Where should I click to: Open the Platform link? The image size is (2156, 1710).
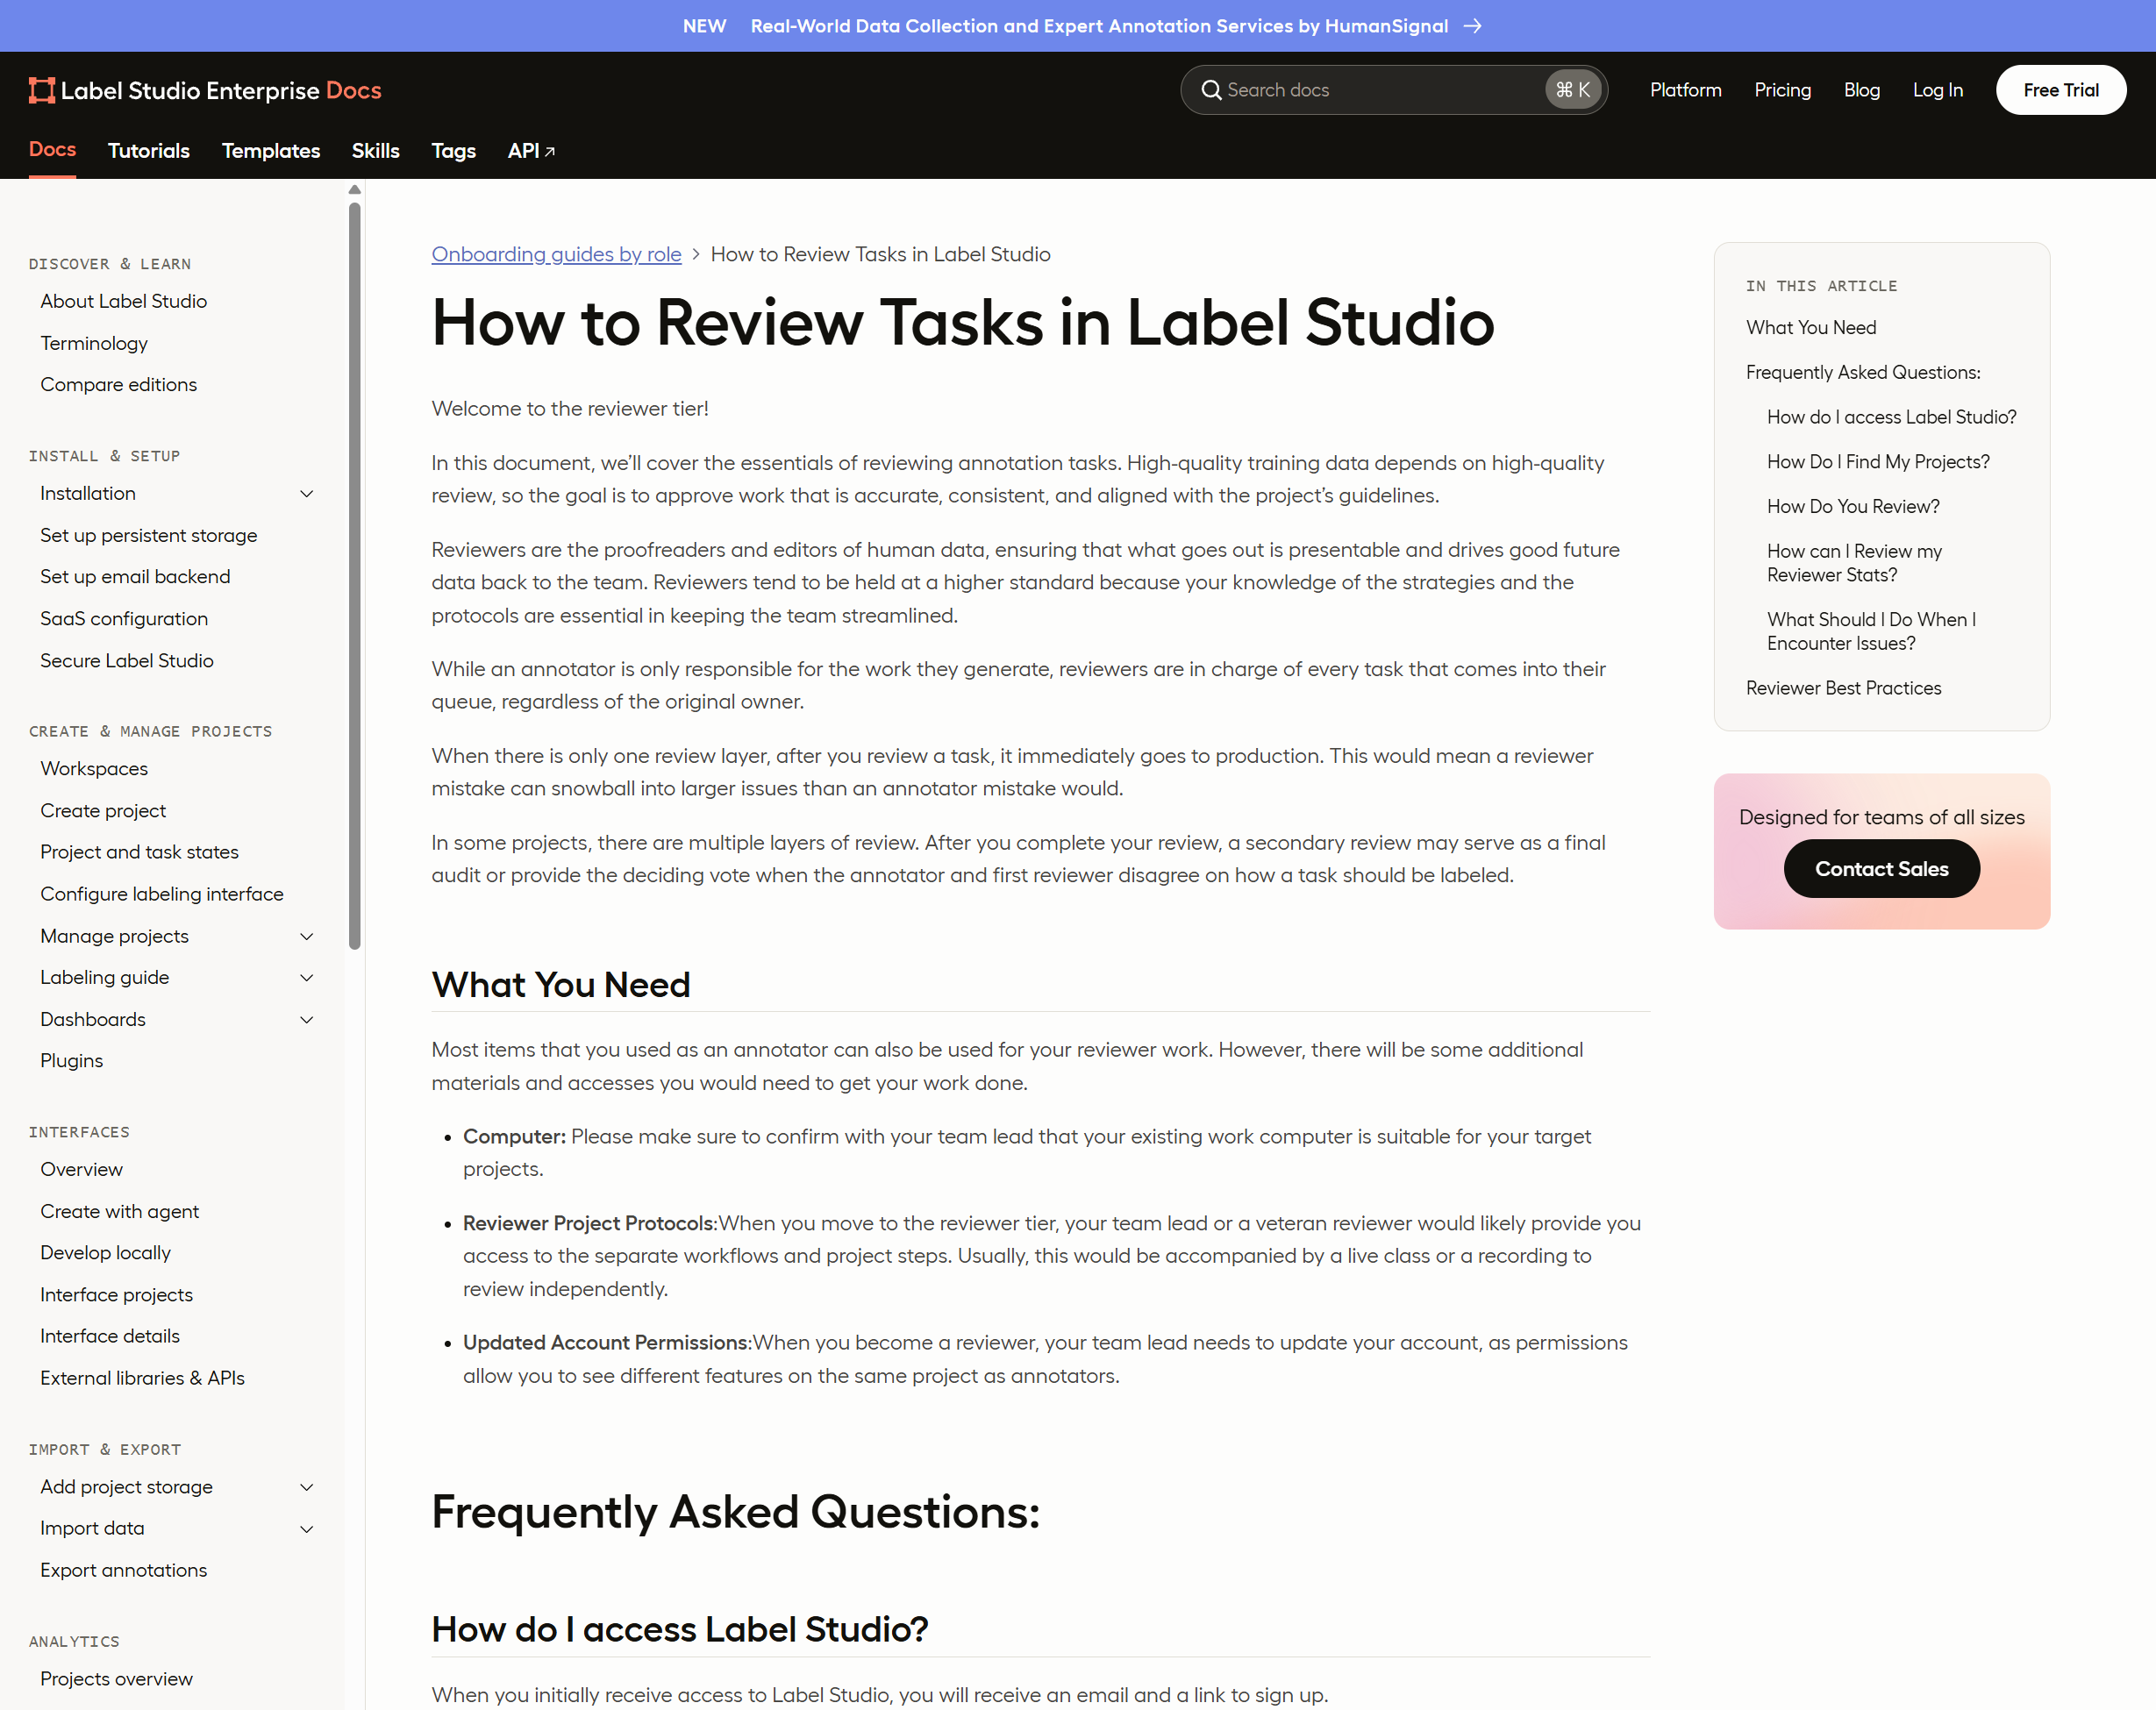coord(1685,90)
